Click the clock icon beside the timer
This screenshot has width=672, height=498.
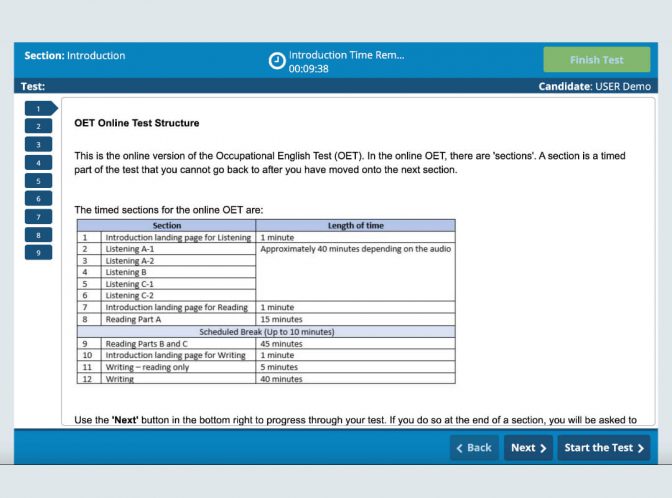[x=277, y=61]
